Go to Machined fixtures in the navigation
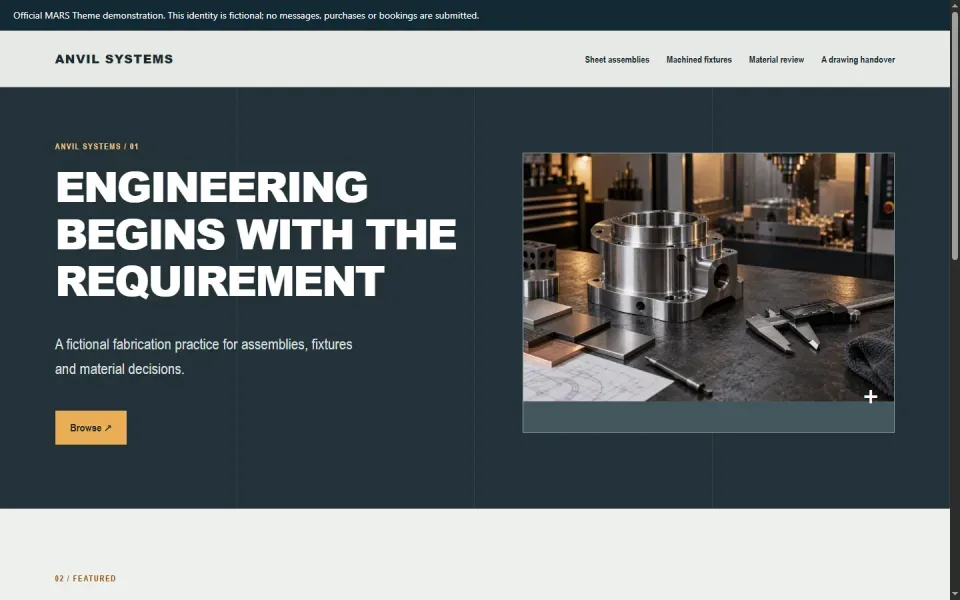The height and width of the screenshot is (600, 960). (699, 59)
